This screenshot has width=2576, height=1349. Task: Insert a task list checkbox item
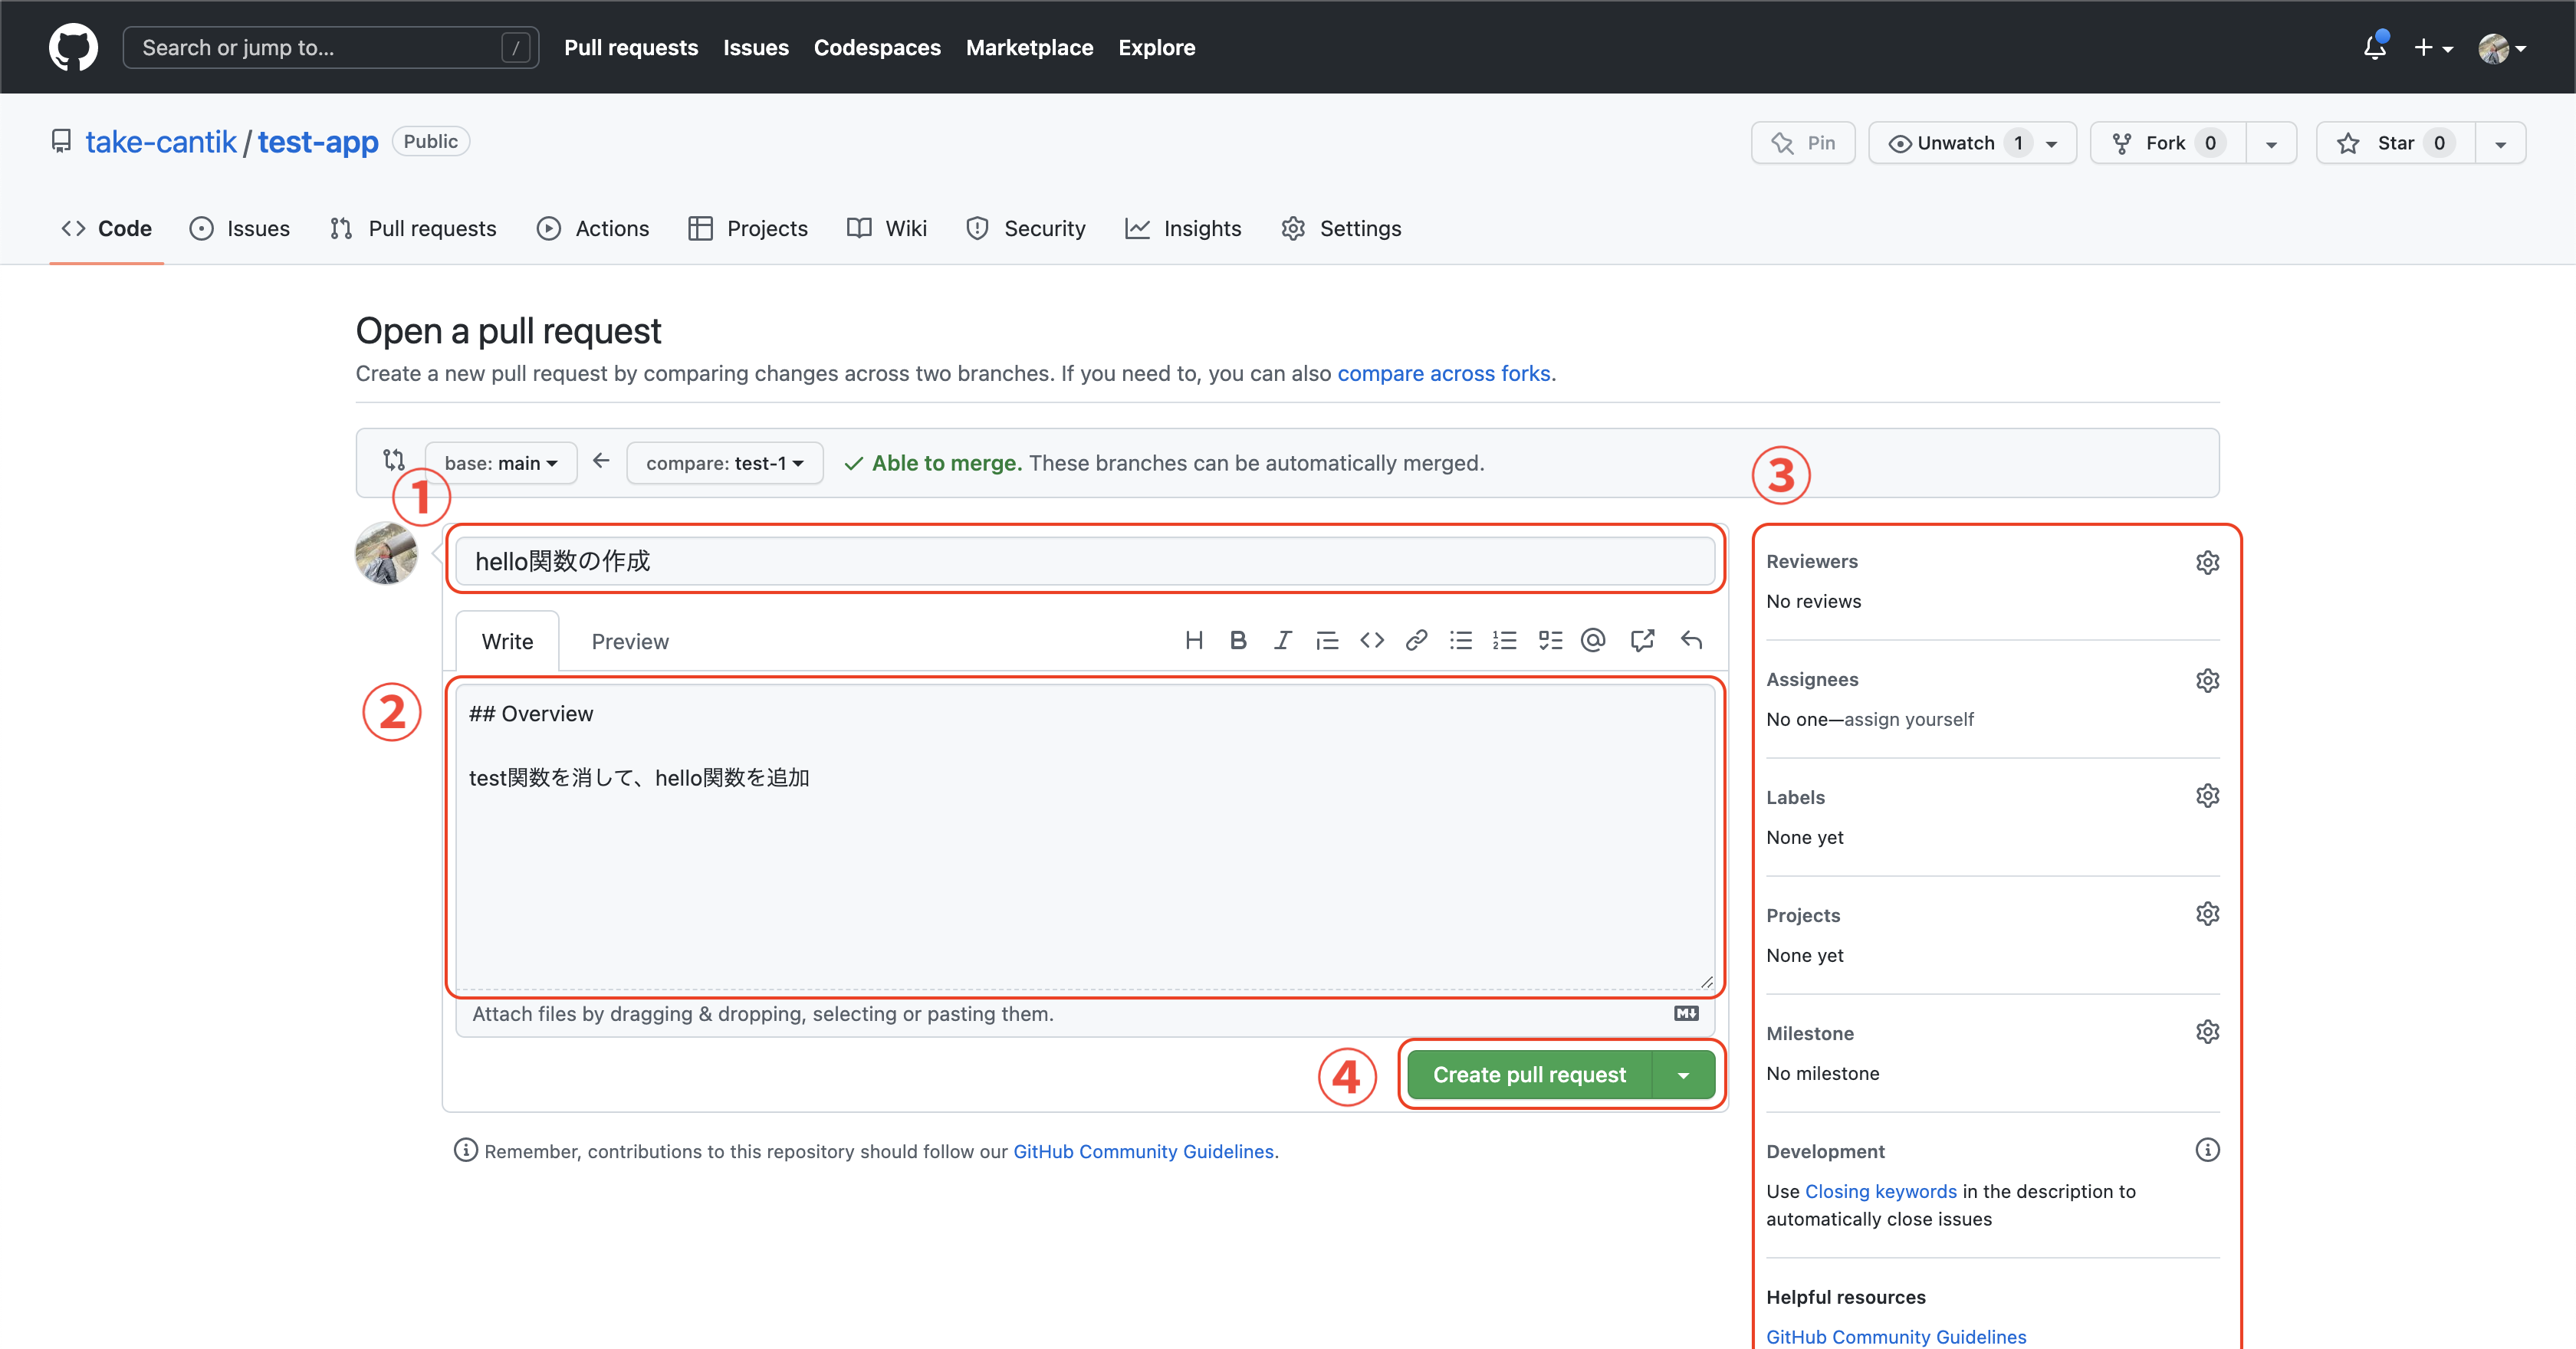point(1550,640)
